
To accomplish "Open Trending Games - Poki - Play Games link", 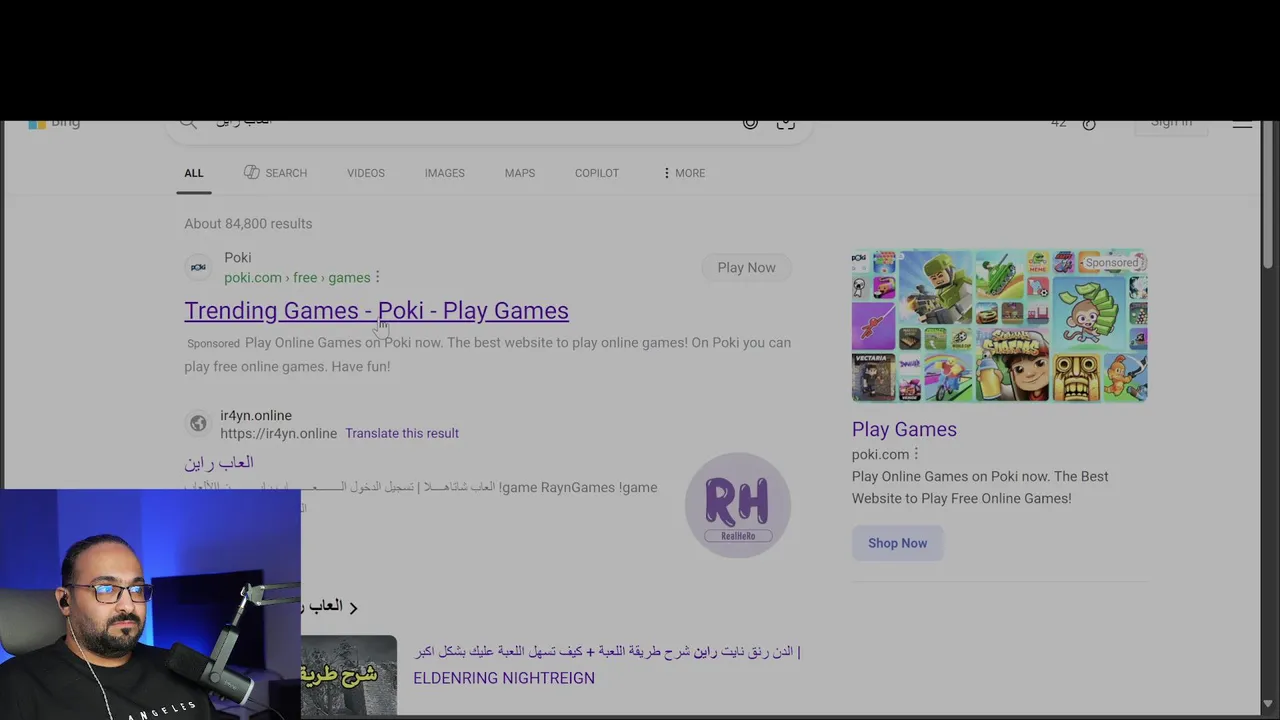I will pos(376,310).
